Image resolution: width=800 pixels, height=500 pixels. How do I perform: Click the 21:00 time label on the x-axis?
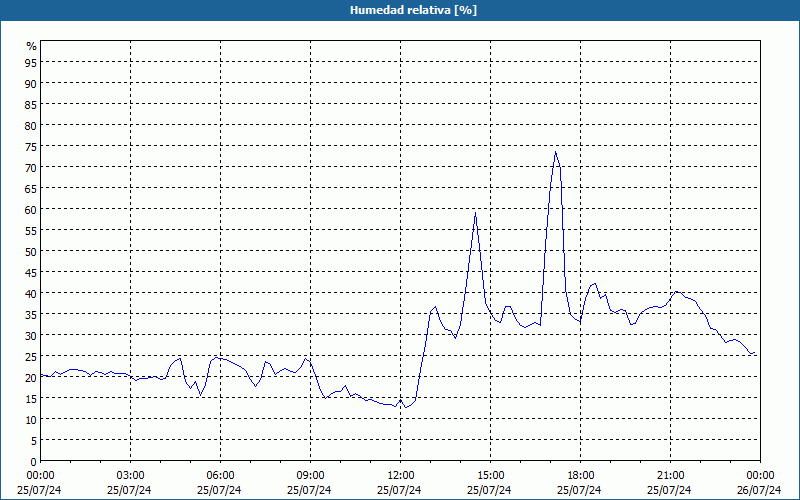(670, 476)
